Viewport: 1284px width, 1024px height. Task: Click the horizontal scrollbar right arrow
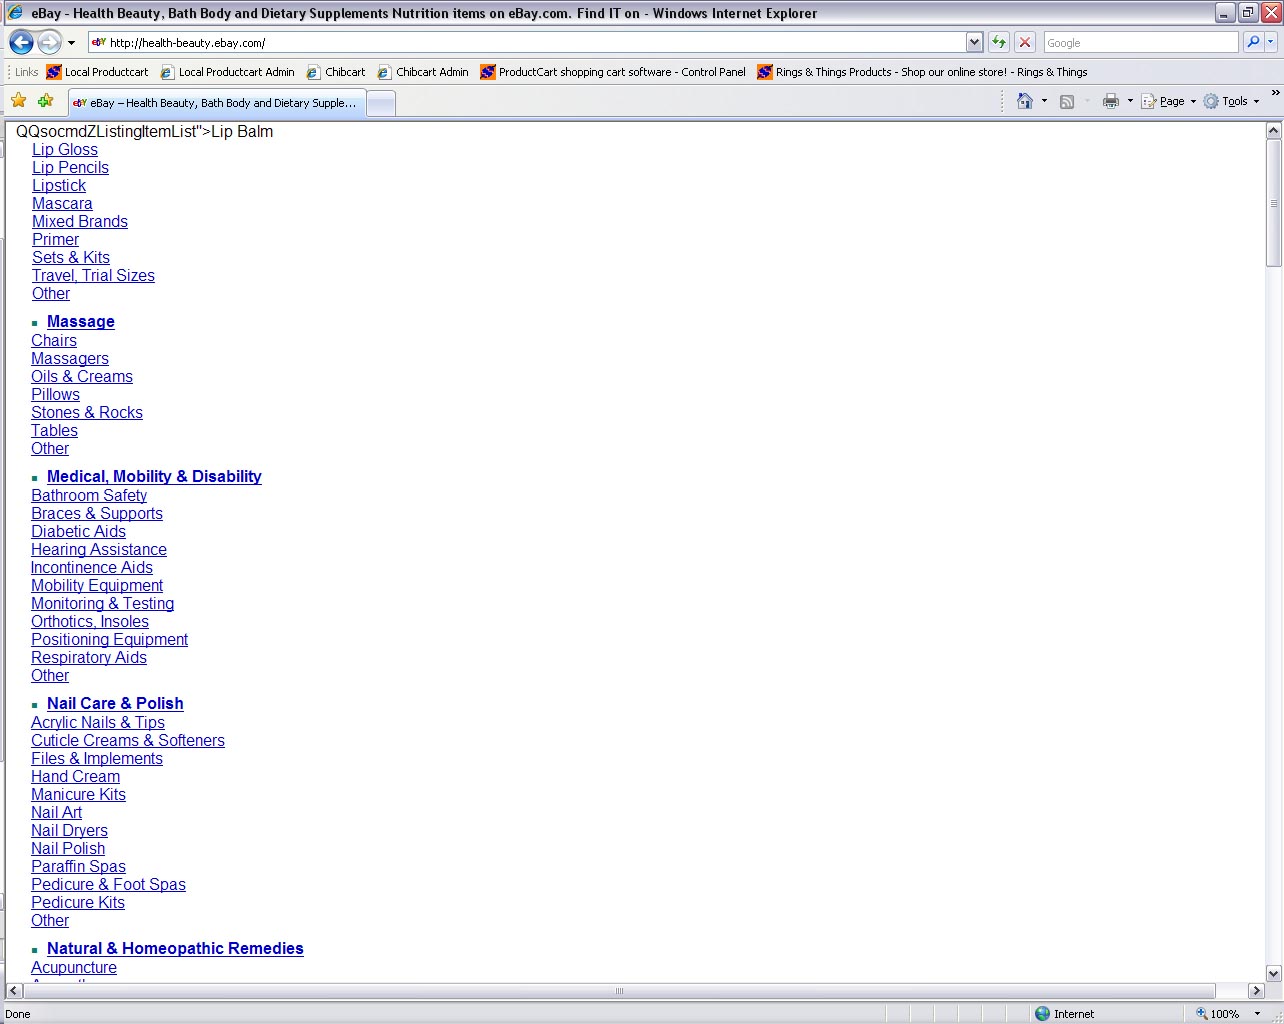coord(1256,991)
